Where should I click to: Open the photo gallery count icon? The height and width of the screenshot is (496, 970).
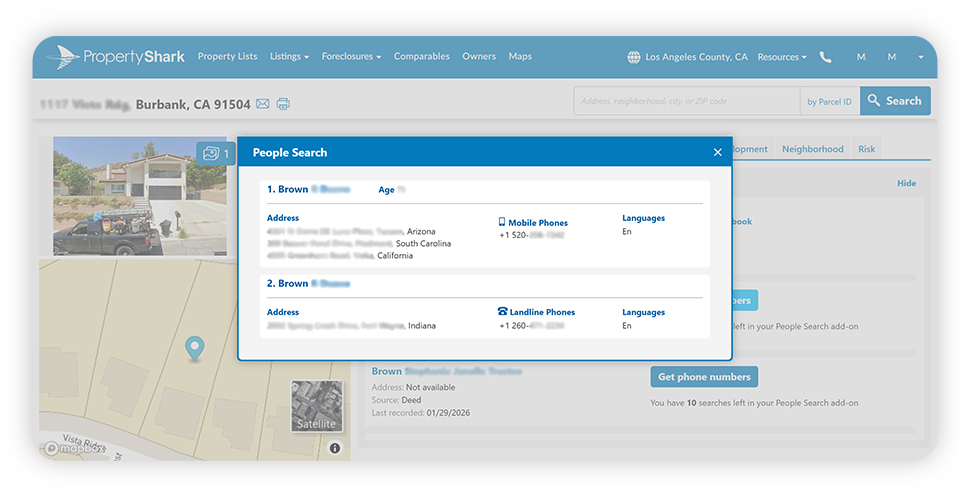click(x=216, y=153)
